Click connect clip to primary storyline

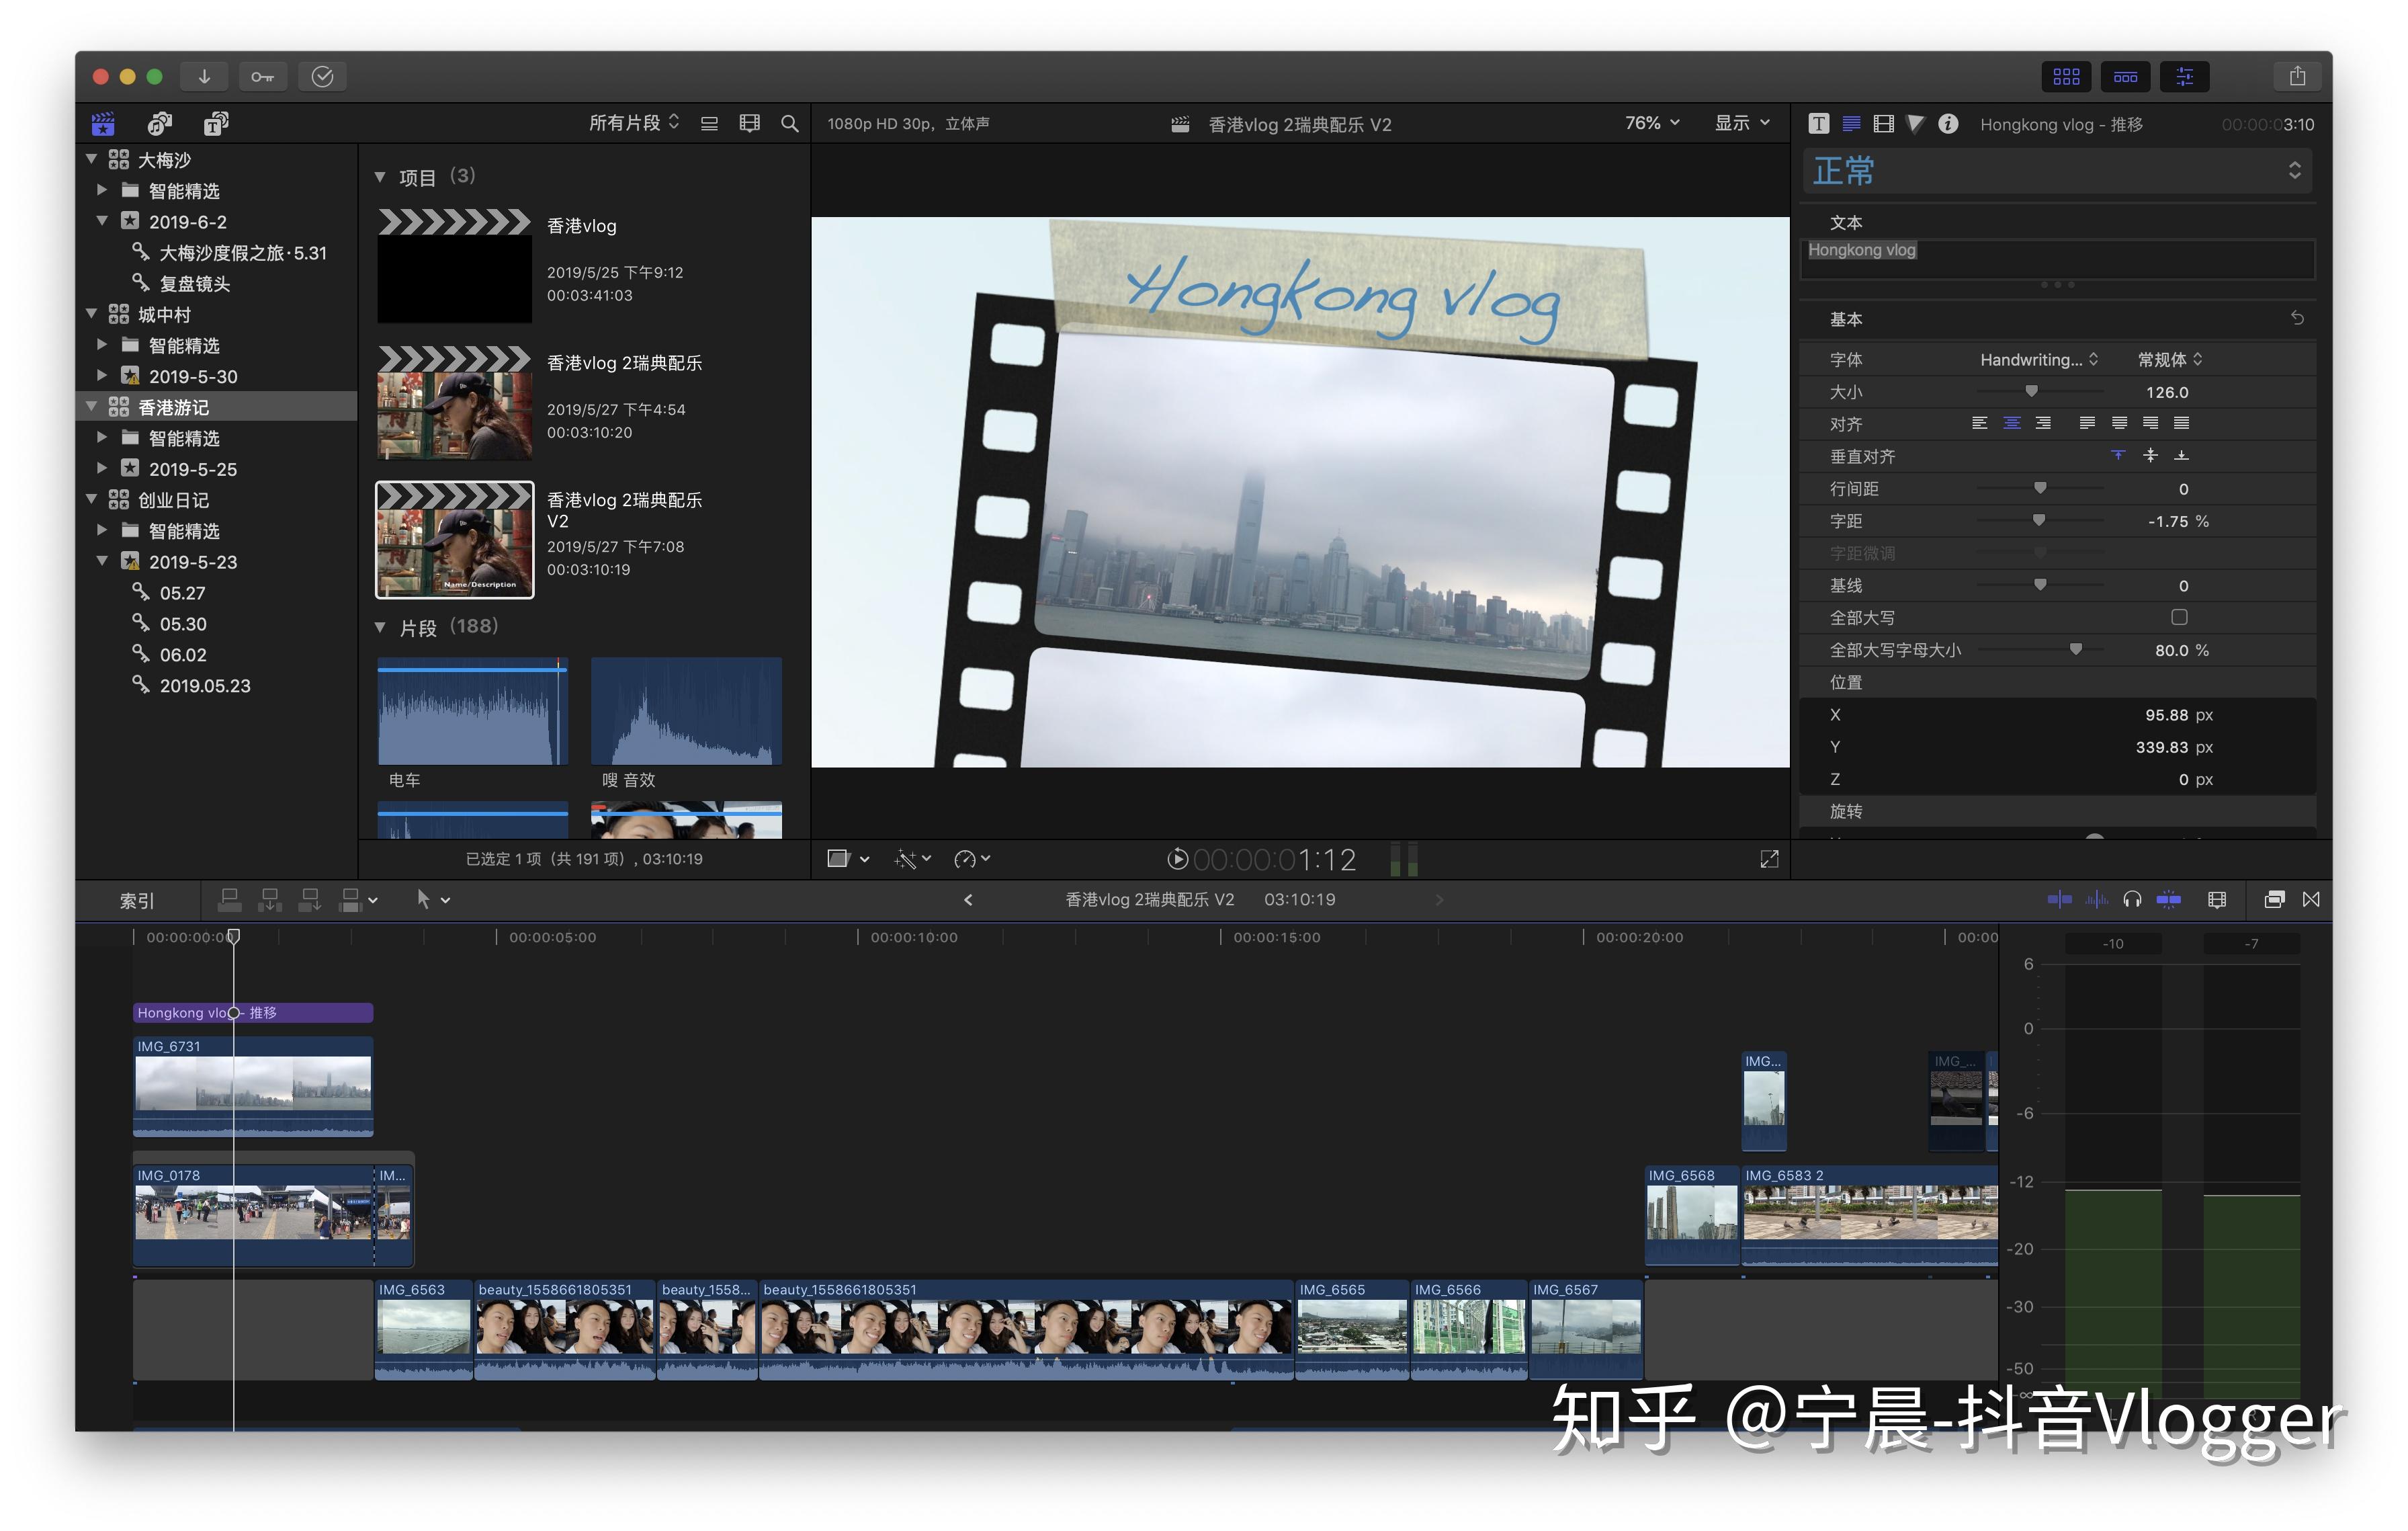click(x=229, y=899)
